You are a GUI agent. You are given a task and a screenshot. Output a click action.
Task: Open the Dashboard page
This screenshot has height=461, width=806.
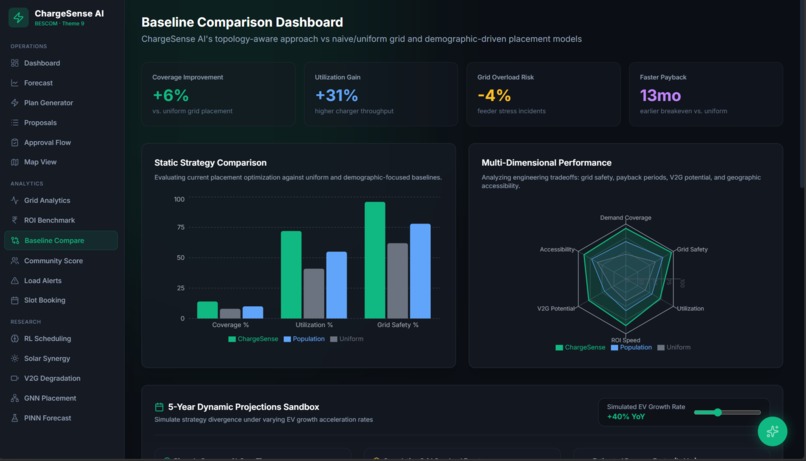point(61,63)
